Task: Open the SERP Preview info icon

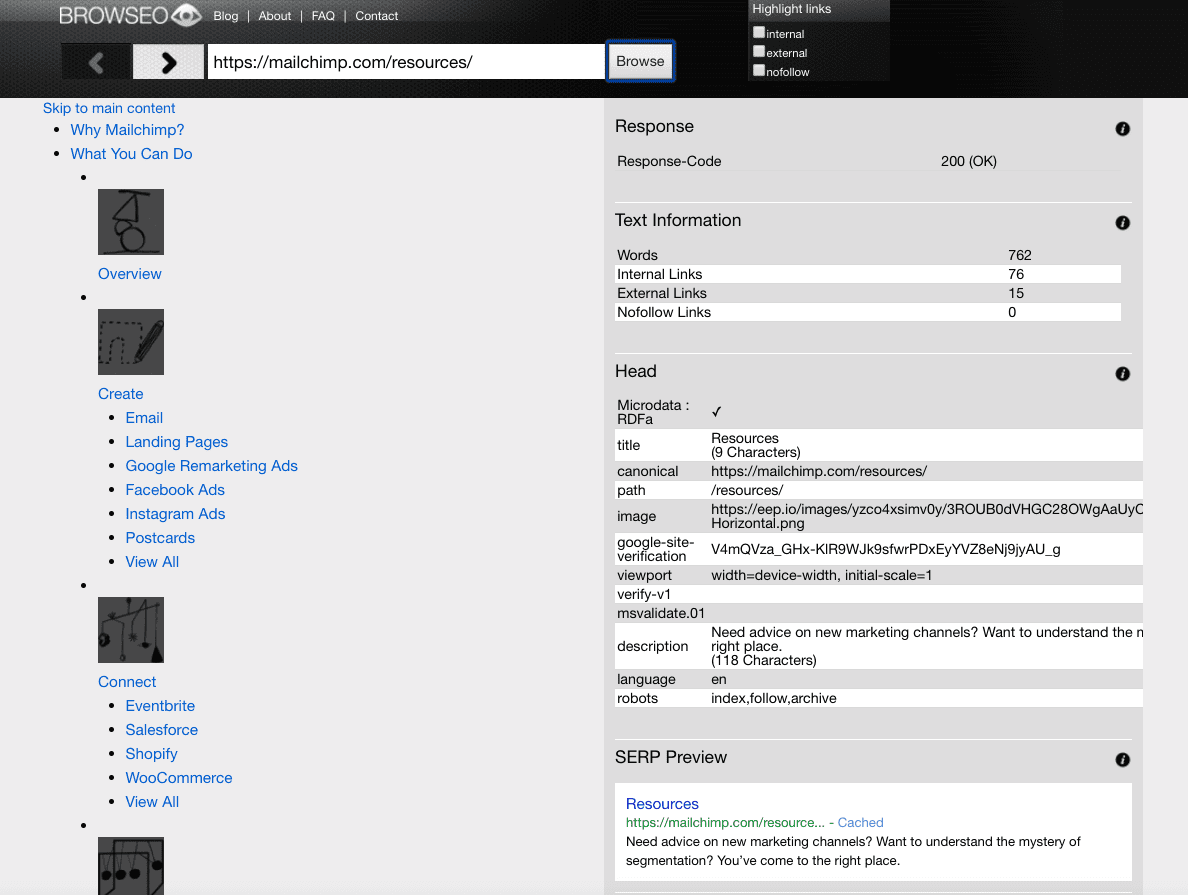Action: [1122, 759]
